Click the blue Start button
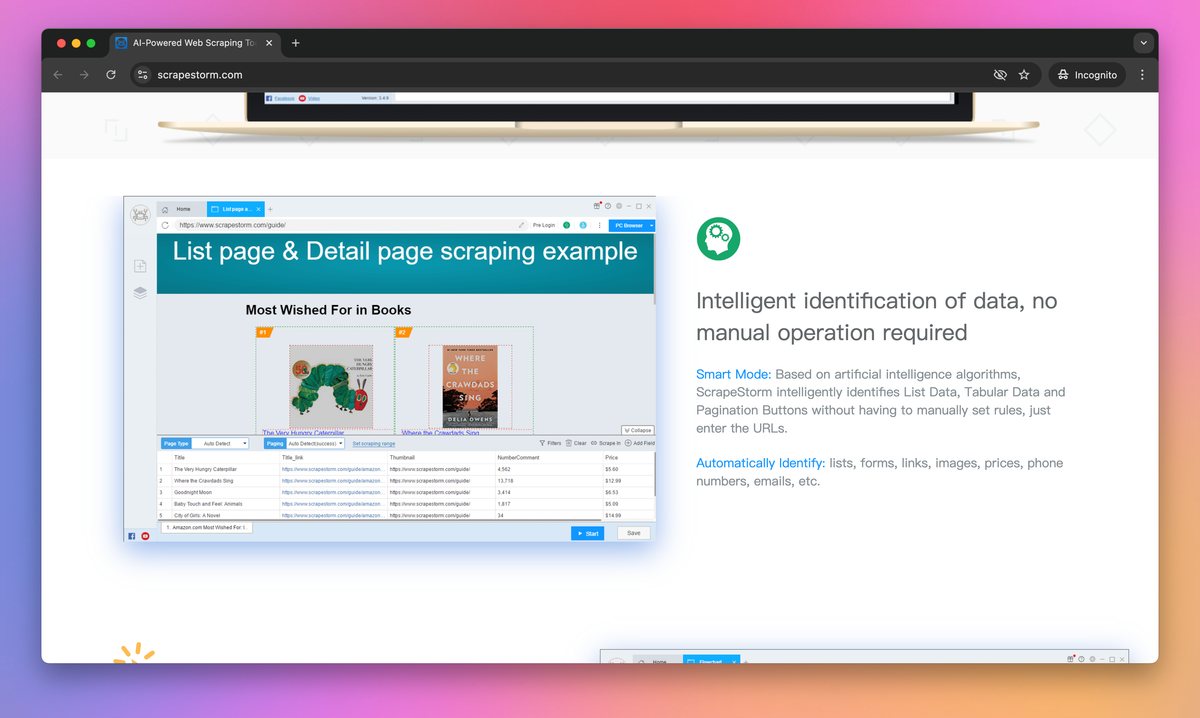This screenshot has width=1200, height=718. coord(587,533)
